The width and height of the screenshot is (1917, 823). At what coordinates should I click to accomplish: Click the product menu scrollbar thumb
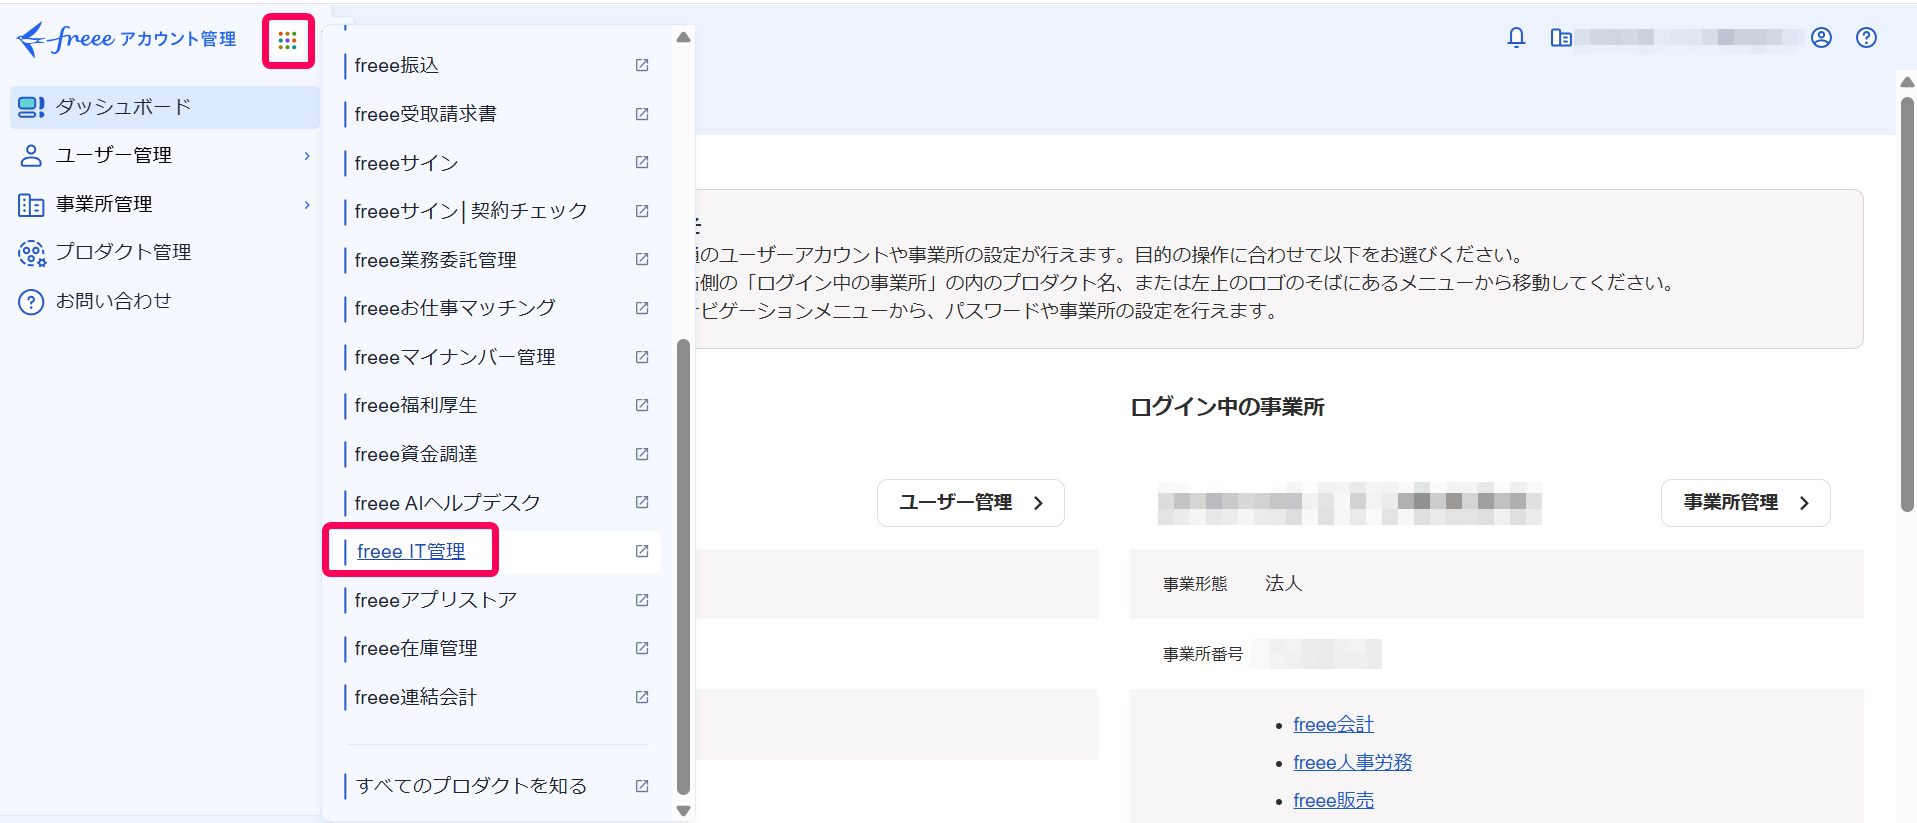684,566
